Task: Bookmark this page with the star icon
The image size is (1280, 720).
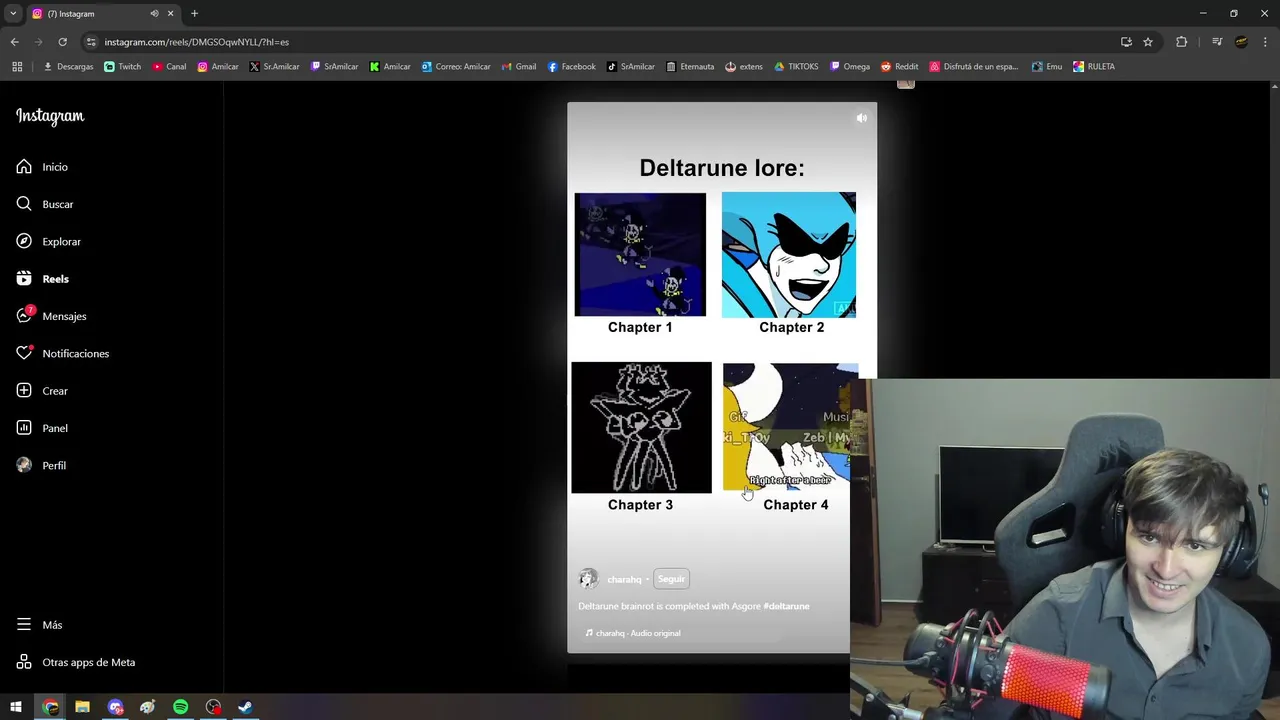Action: tap(1148, 42)
